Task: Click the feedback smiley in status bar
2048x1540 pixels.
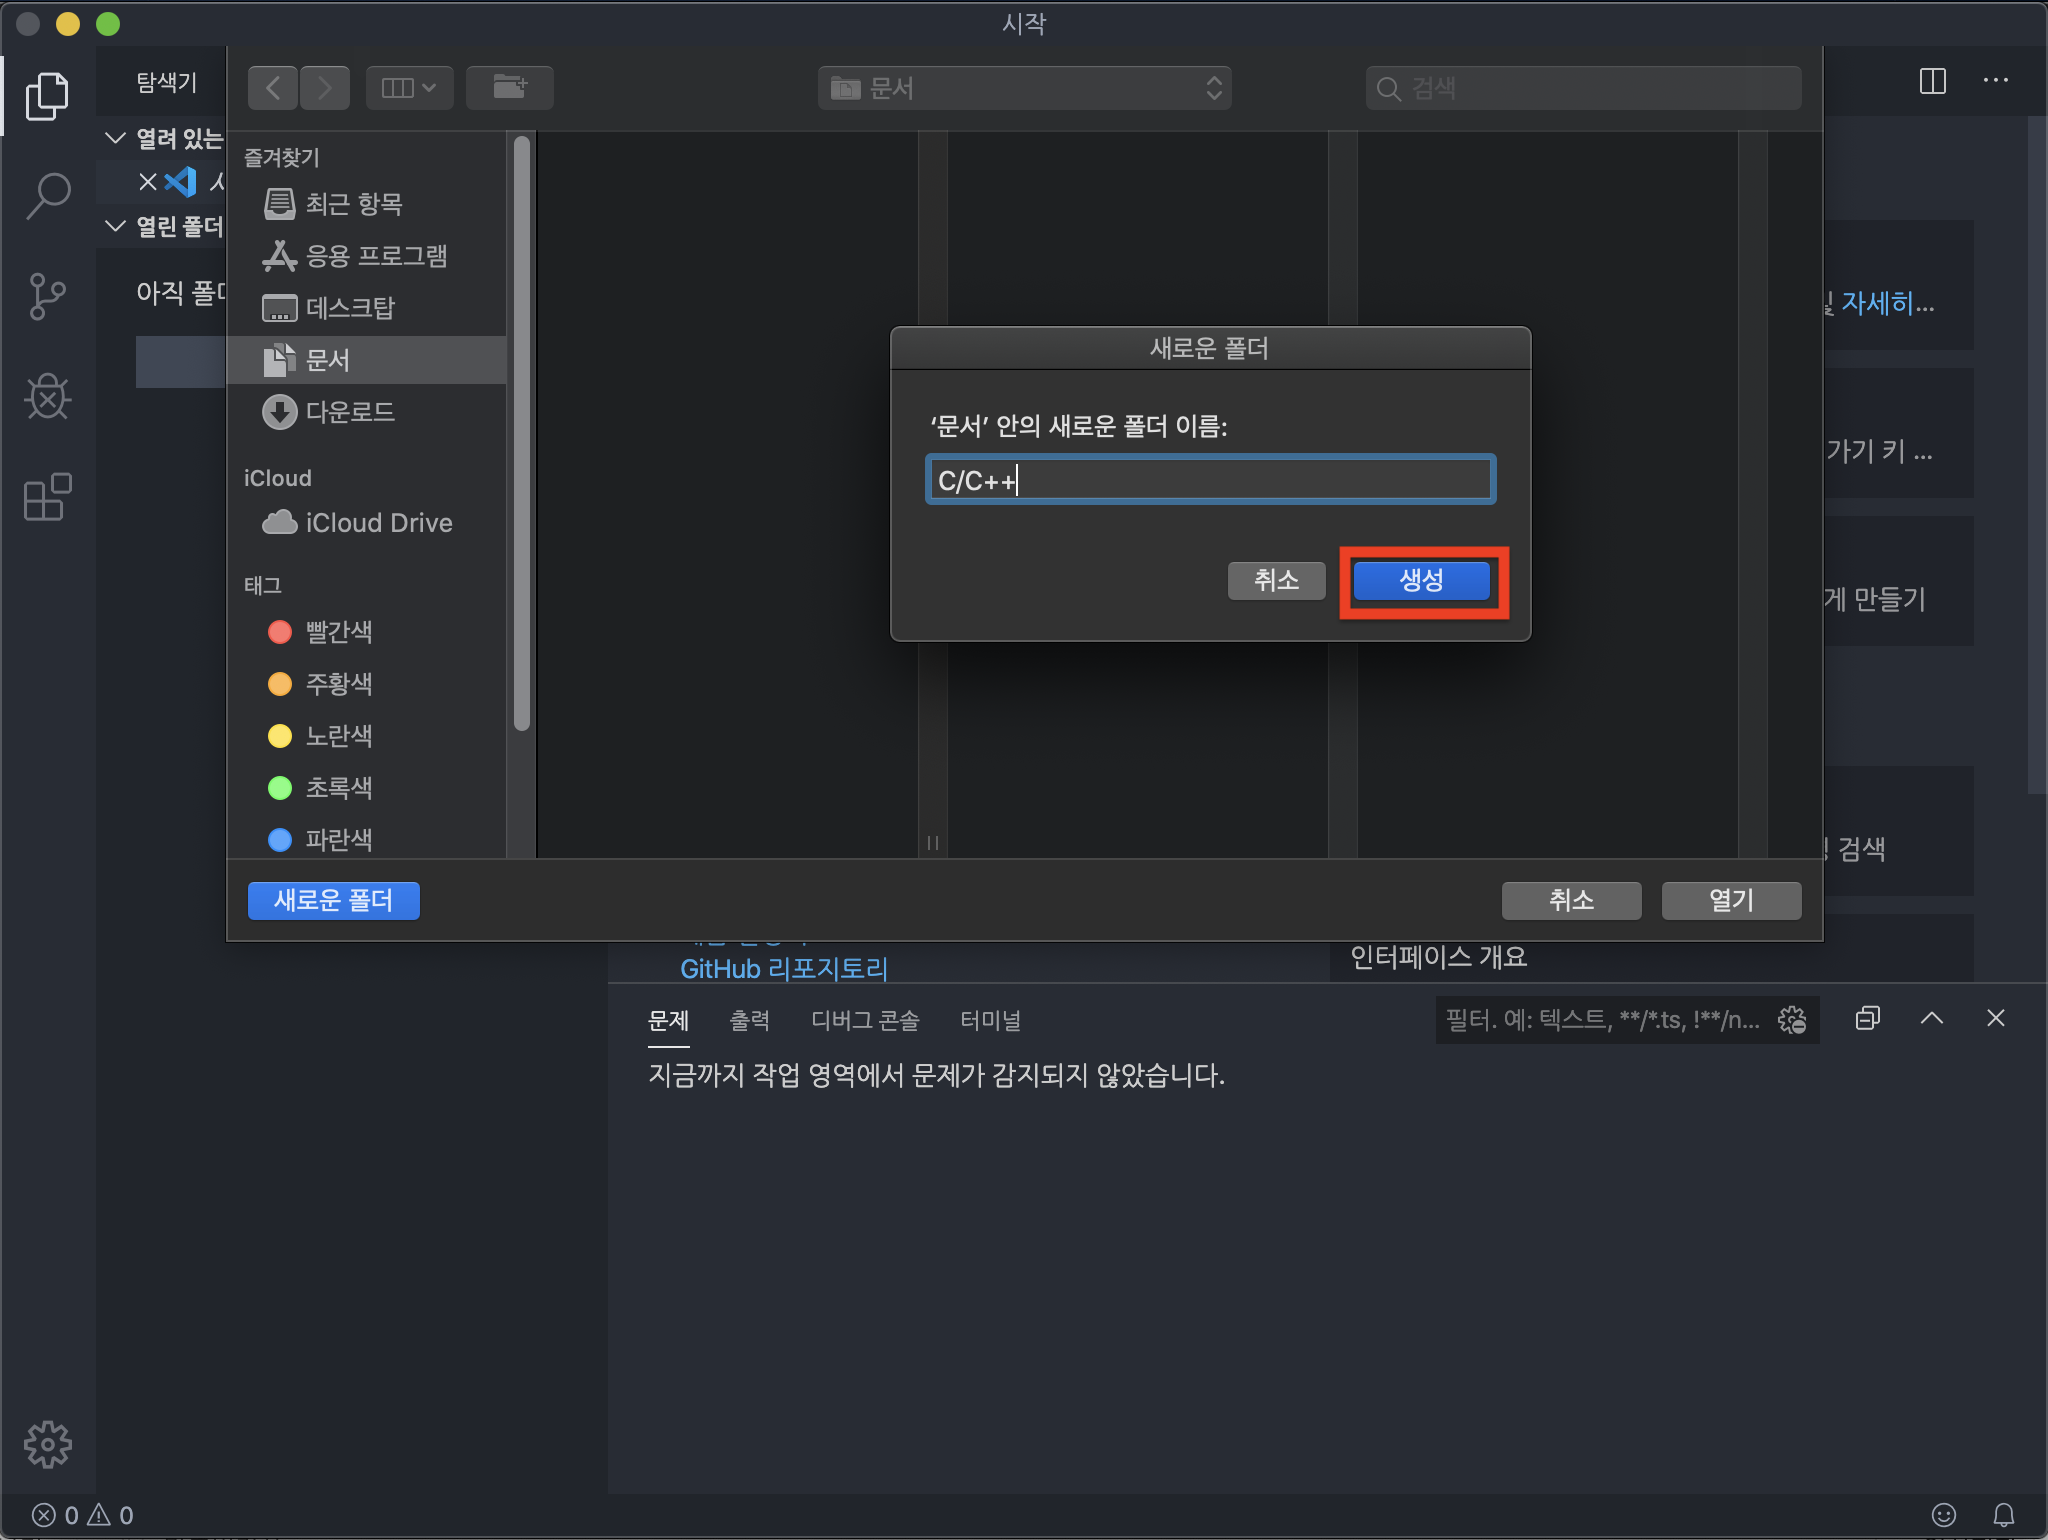Action: 1943,1515
